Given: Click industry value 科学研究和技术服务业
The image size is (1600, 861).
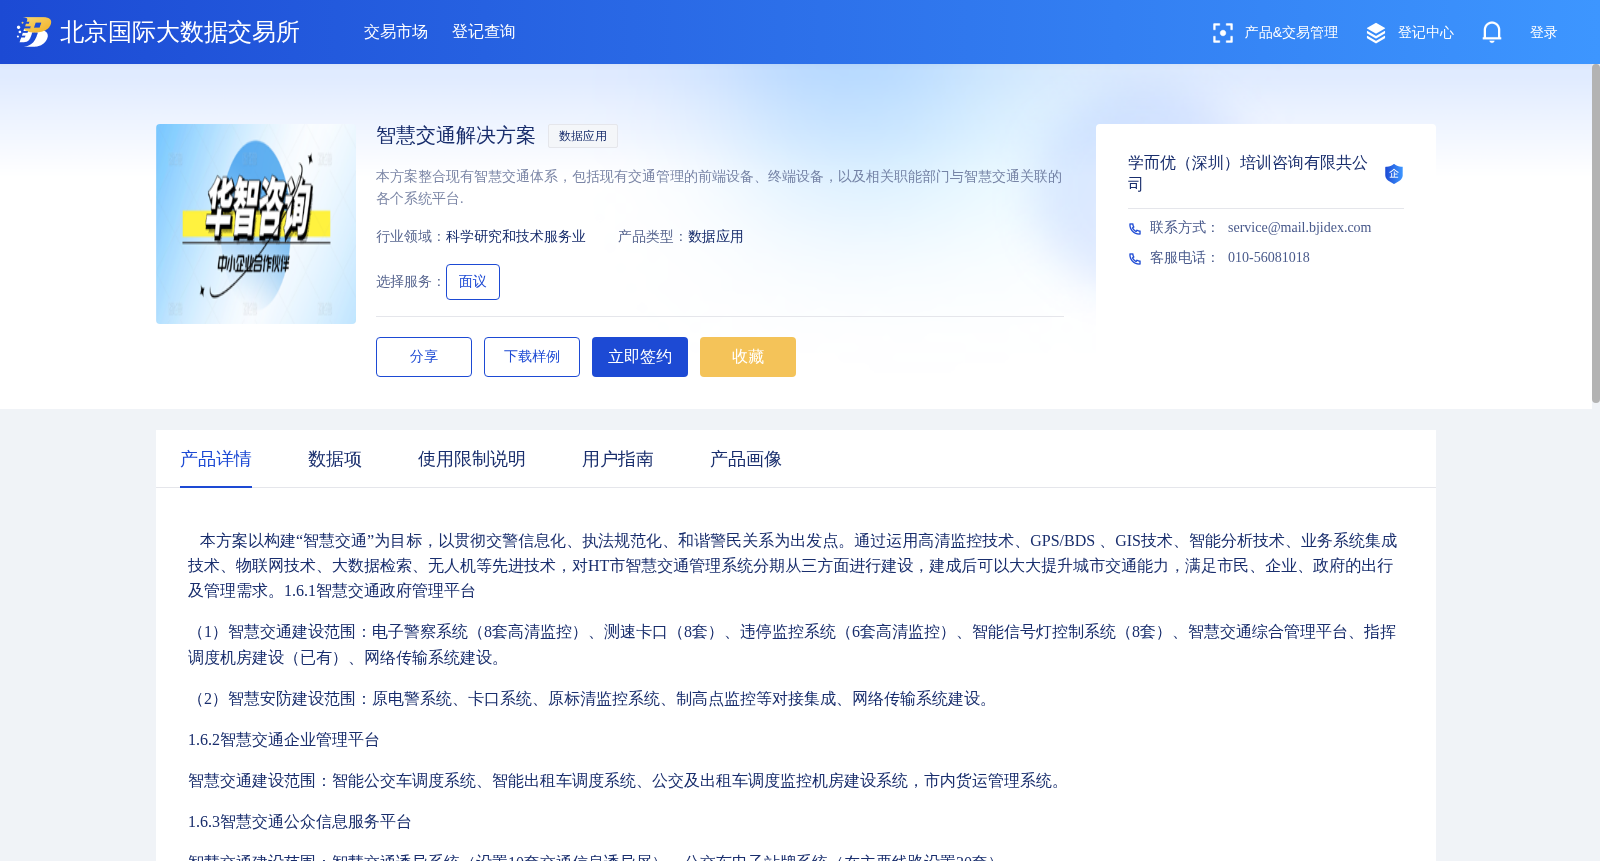Looking at the screenshot, I should click(516, 237).
